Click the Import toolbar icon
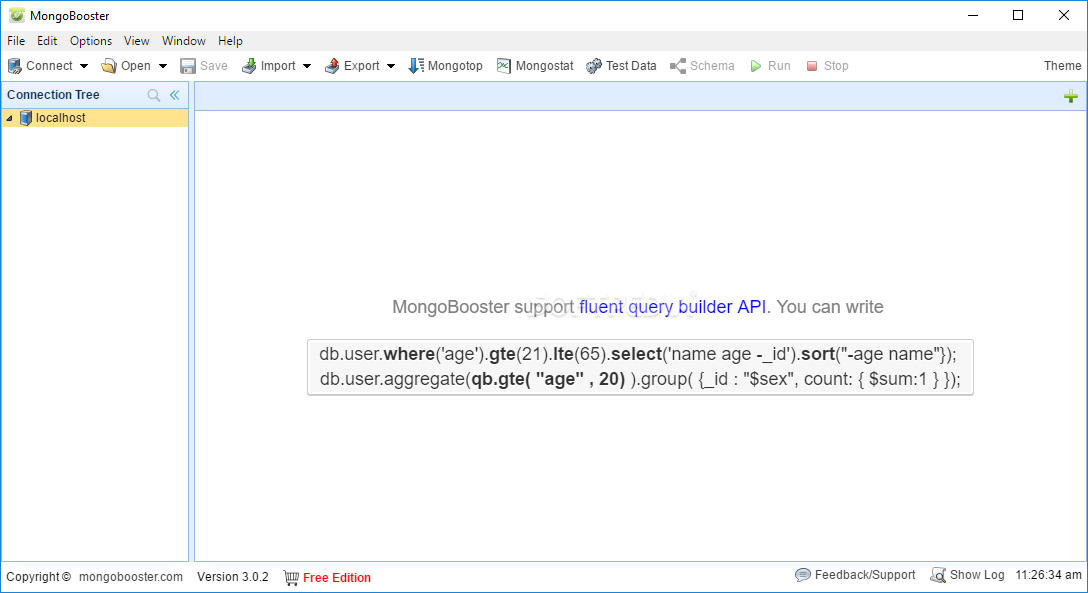 click(248, 66)
